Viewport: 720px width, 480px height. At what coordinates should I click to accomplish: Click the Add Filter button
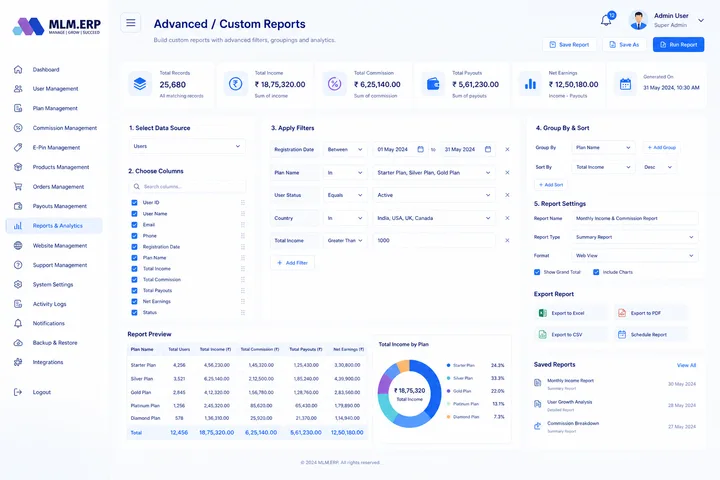pos(292,263)
